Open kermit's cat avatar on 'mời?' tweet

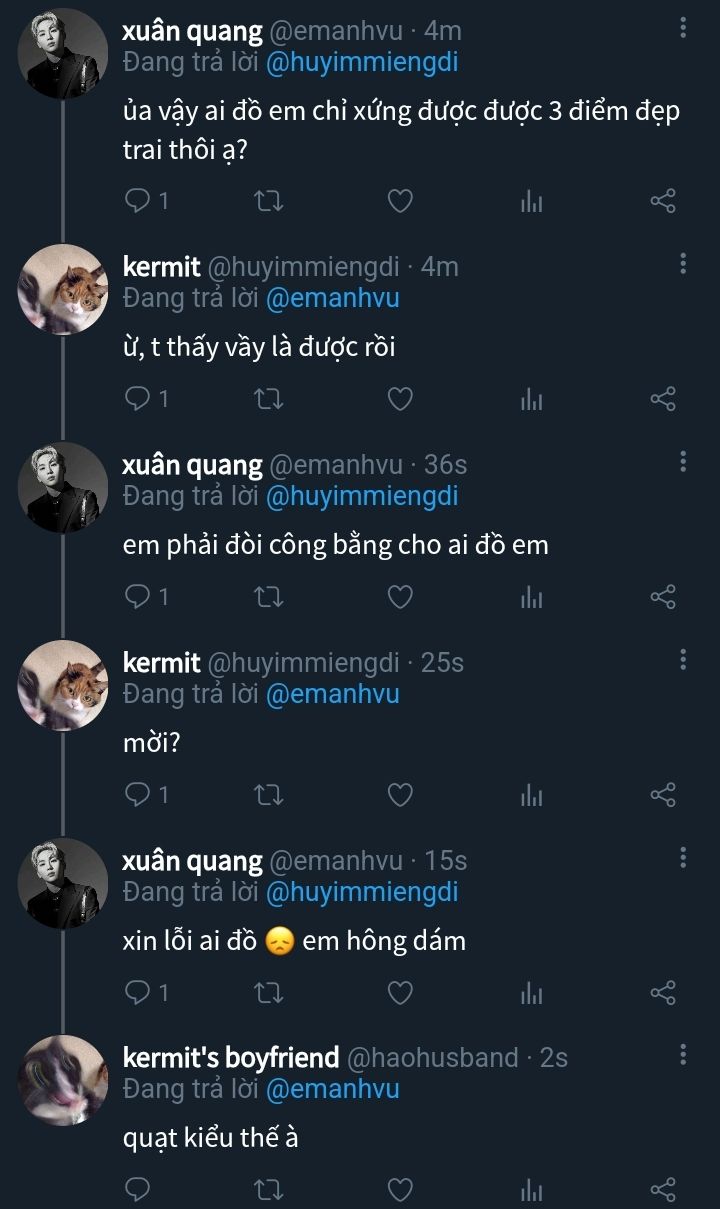[x=63, y=685]
